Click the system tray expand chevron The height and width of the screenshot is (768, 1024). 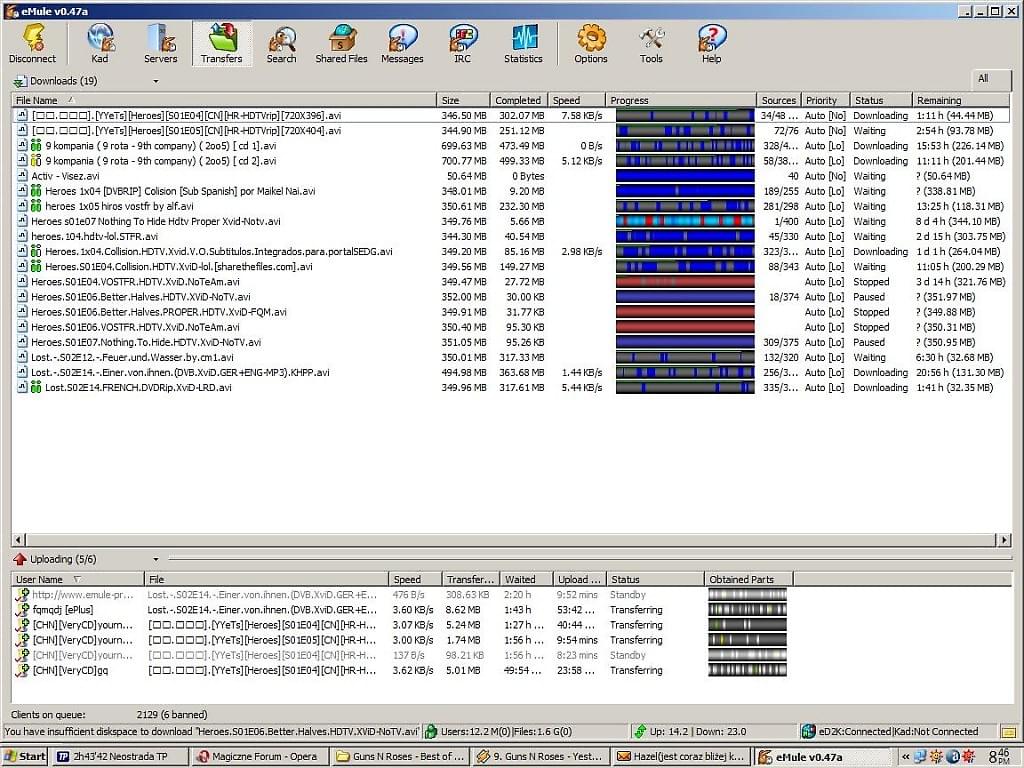[x=905, y=758]
